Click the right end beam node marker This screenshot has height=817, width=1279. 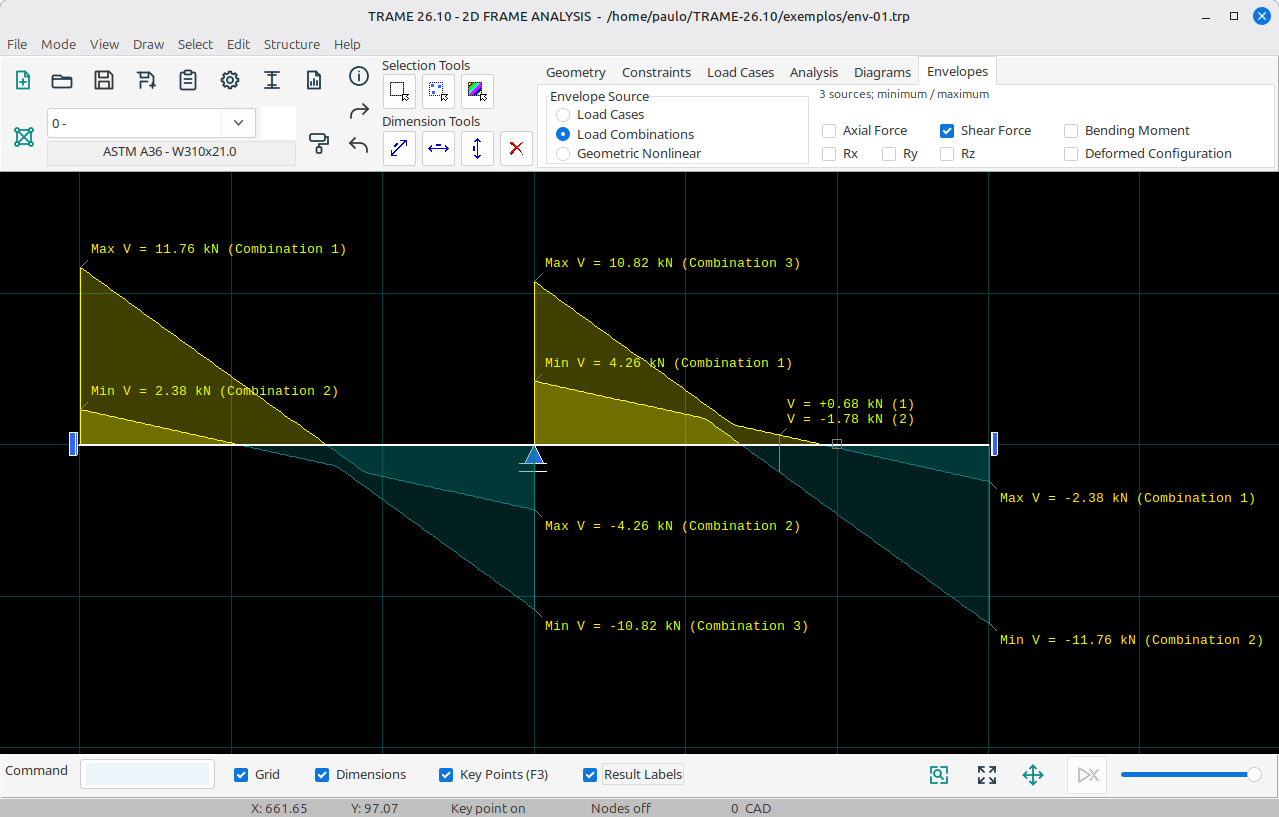(994, 444)
